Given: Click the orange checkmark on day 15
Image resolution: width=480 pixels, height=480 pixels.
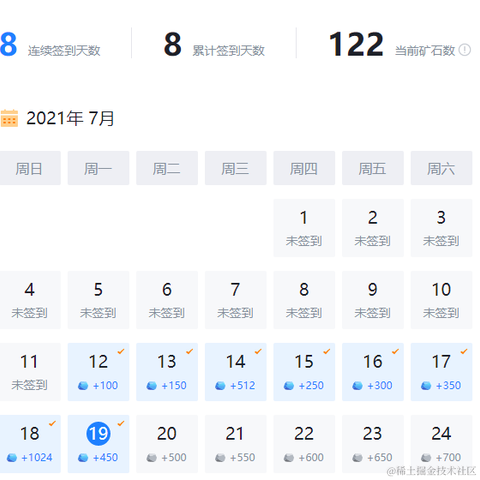Looking at the screenshot, I should pyautogui.click(x=327, y=351).
